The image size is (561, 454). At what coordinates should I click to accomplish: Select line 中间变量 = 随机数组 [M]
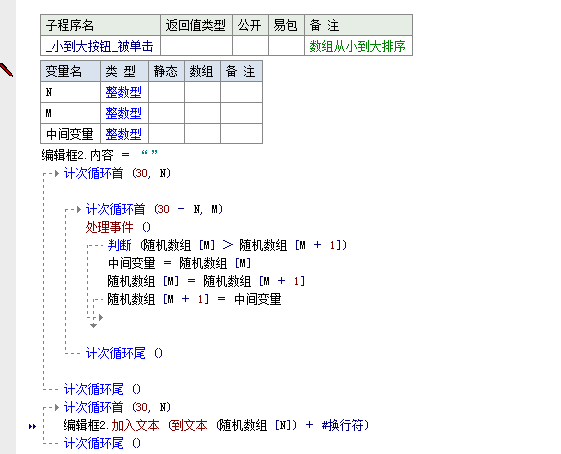[179, 263]
